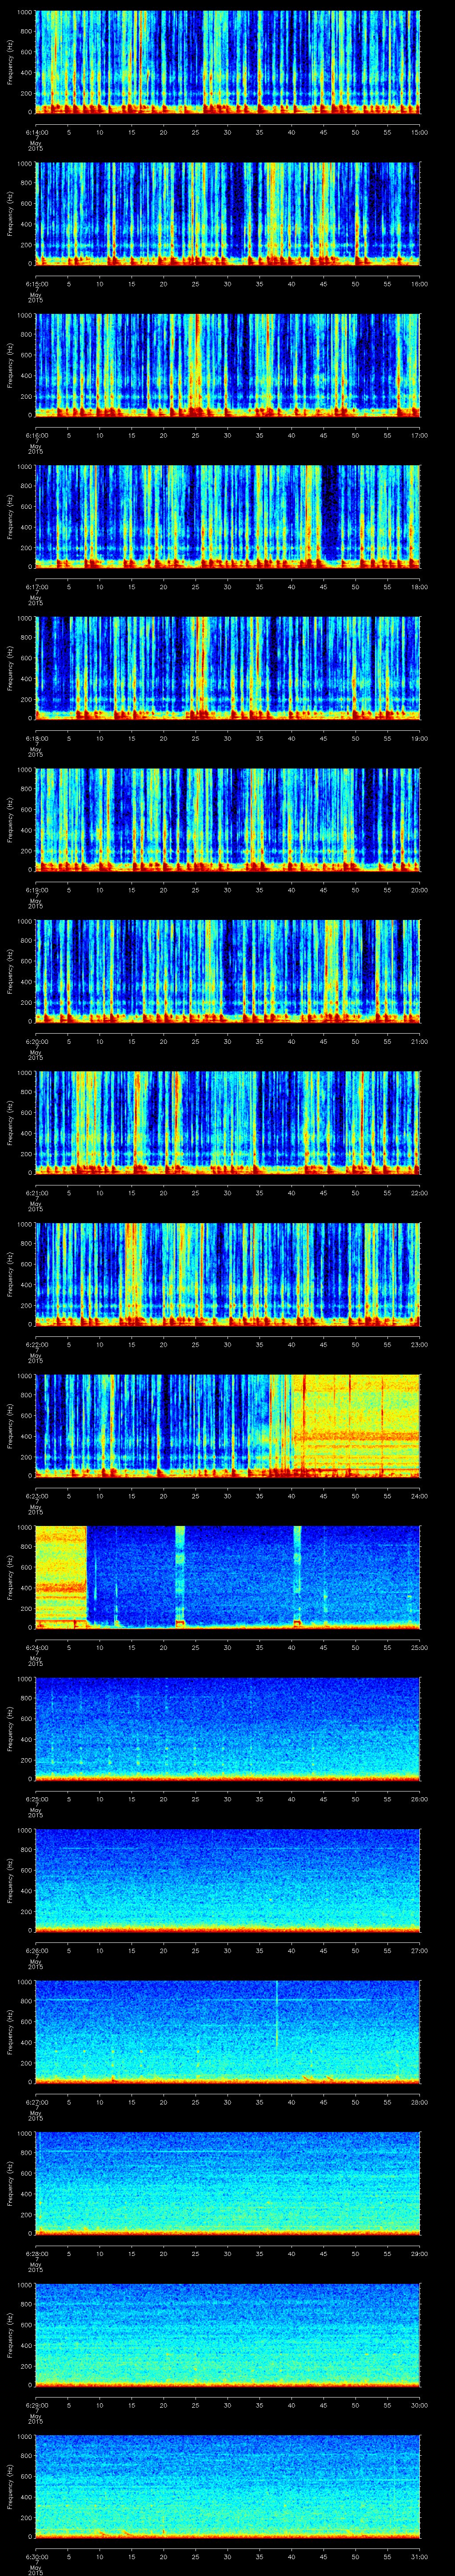Click the 6:14:00 start time label

tap(35, 132)
